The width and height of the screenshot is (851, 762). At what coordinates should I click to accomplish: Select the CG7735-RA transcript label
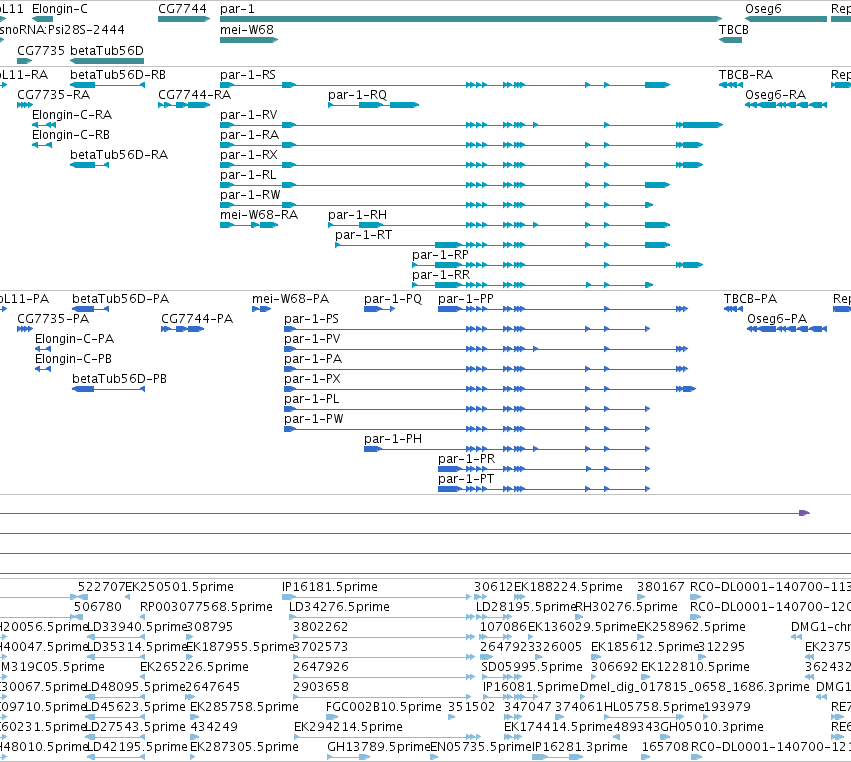(x=53, y=95)
